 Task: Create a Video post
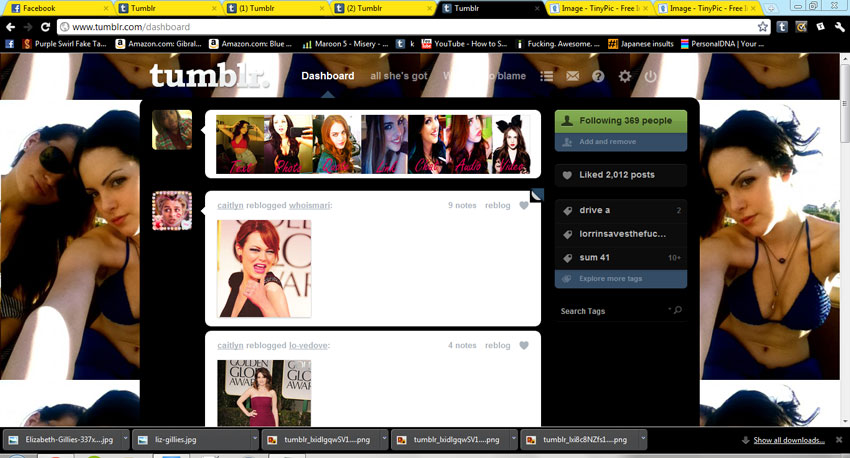click(511, 144)
